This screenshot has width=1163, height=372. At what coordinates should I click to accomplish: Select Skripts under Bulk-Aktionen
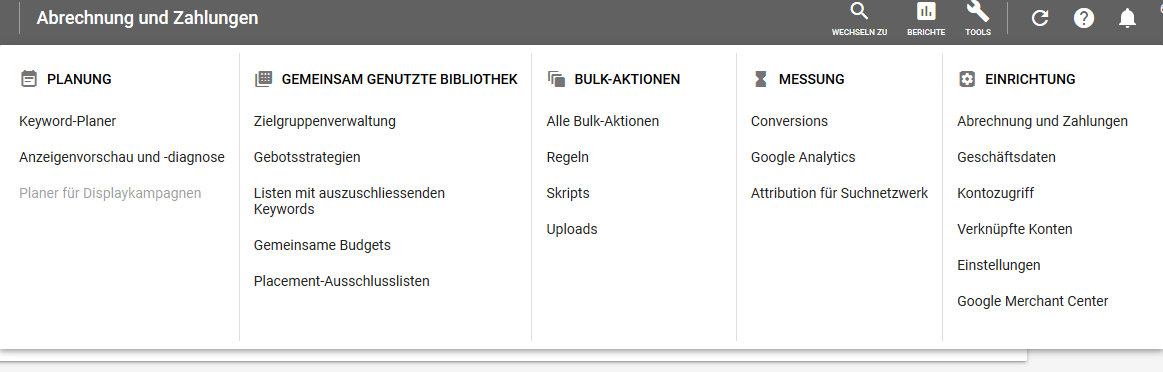click(x=568, y=193)
